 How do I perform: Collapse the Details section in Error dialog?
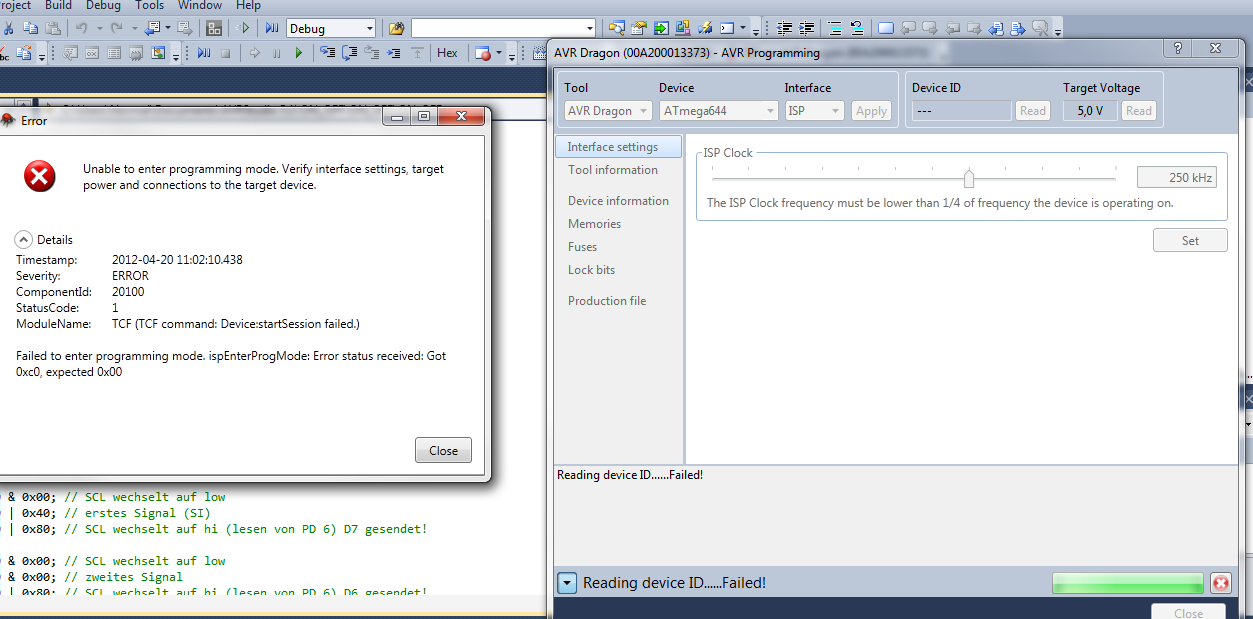point(23,240)
